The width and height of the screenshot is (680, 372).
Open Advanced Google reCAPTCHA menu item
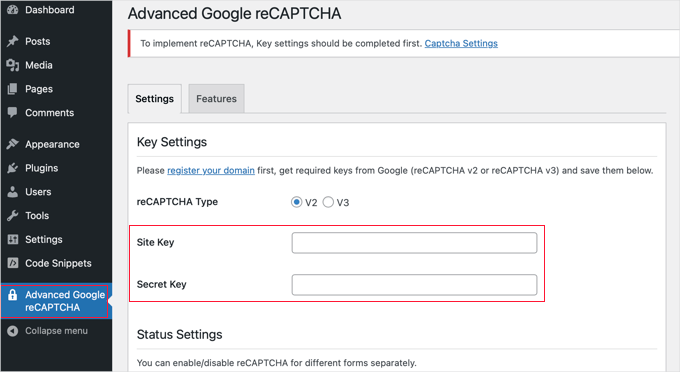pos(56,301)
